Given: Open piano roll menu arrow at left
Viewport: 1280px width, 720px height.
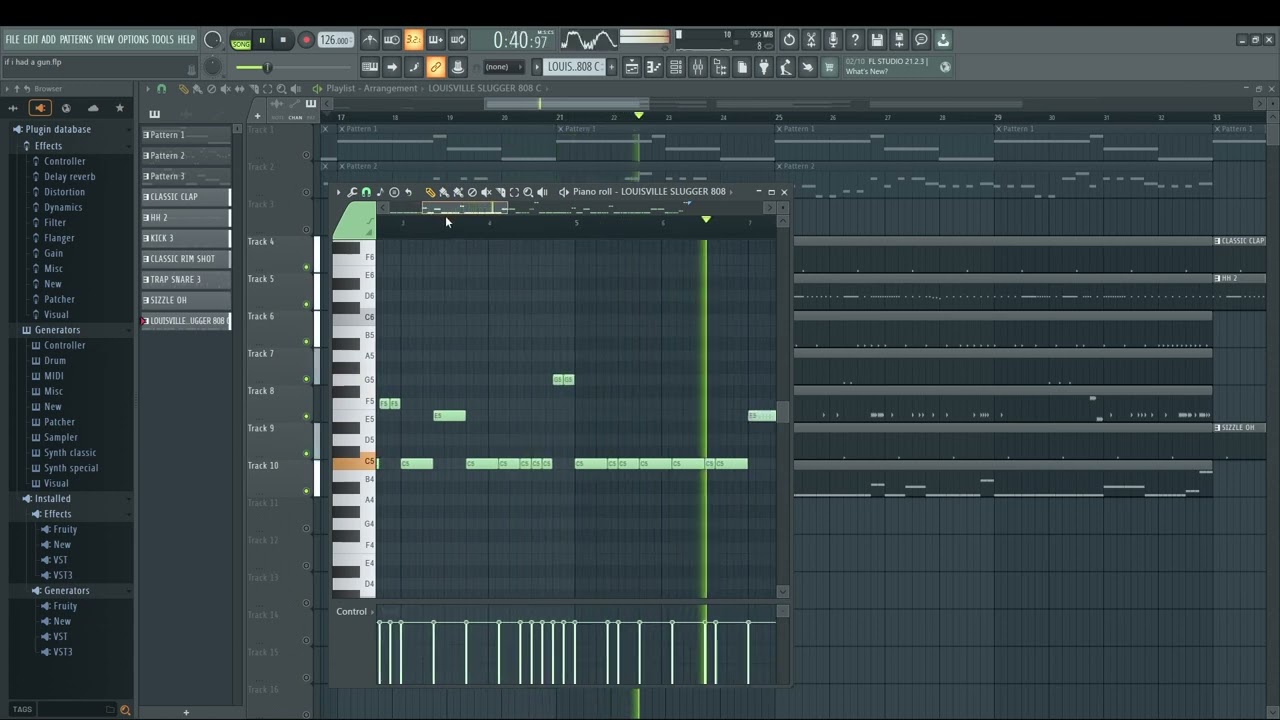Looking at the screenshot, I should [339, 192].
